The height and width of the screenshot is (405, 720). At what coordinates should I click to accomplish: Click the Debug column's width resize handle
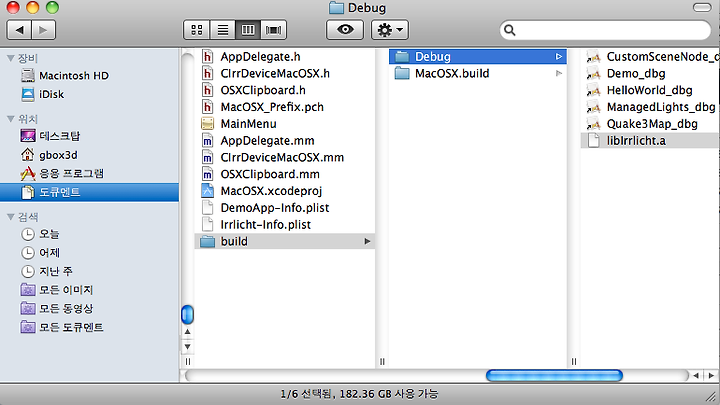click(574, 362)
